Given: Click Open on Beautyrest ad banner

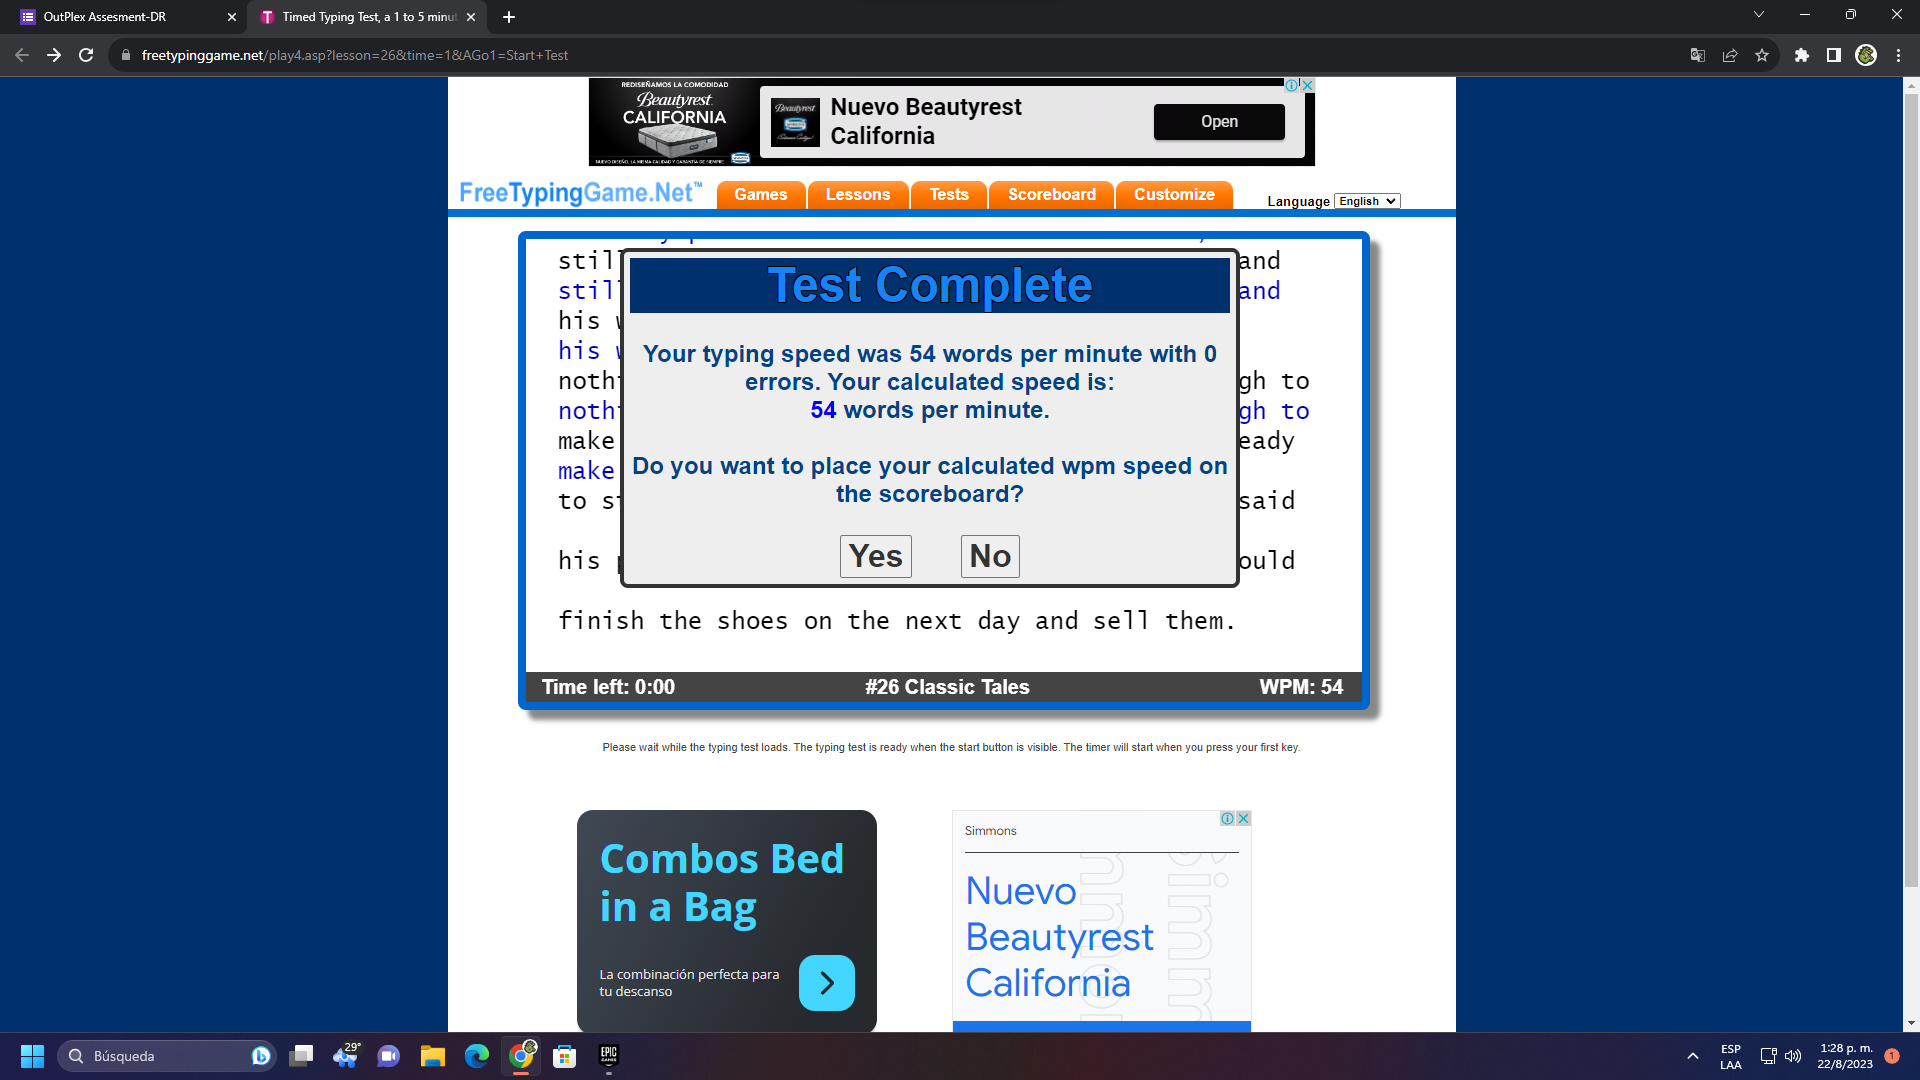Looking at the screenshot, I should pos(1219,121).
